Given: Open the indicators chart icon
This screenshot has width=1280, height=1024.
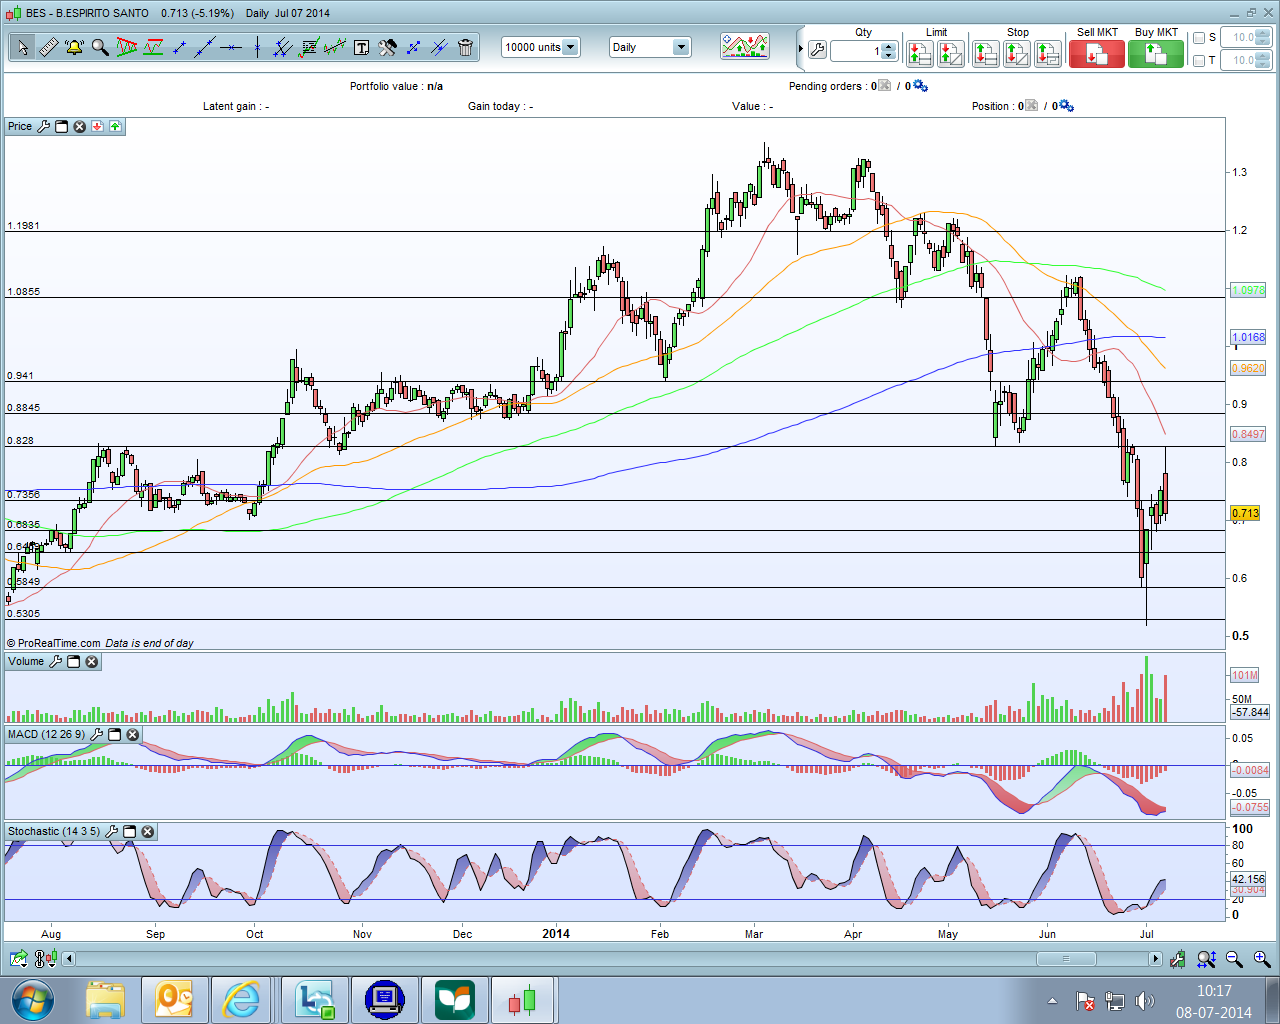Looking at the screenshot, I should (745, 47).
